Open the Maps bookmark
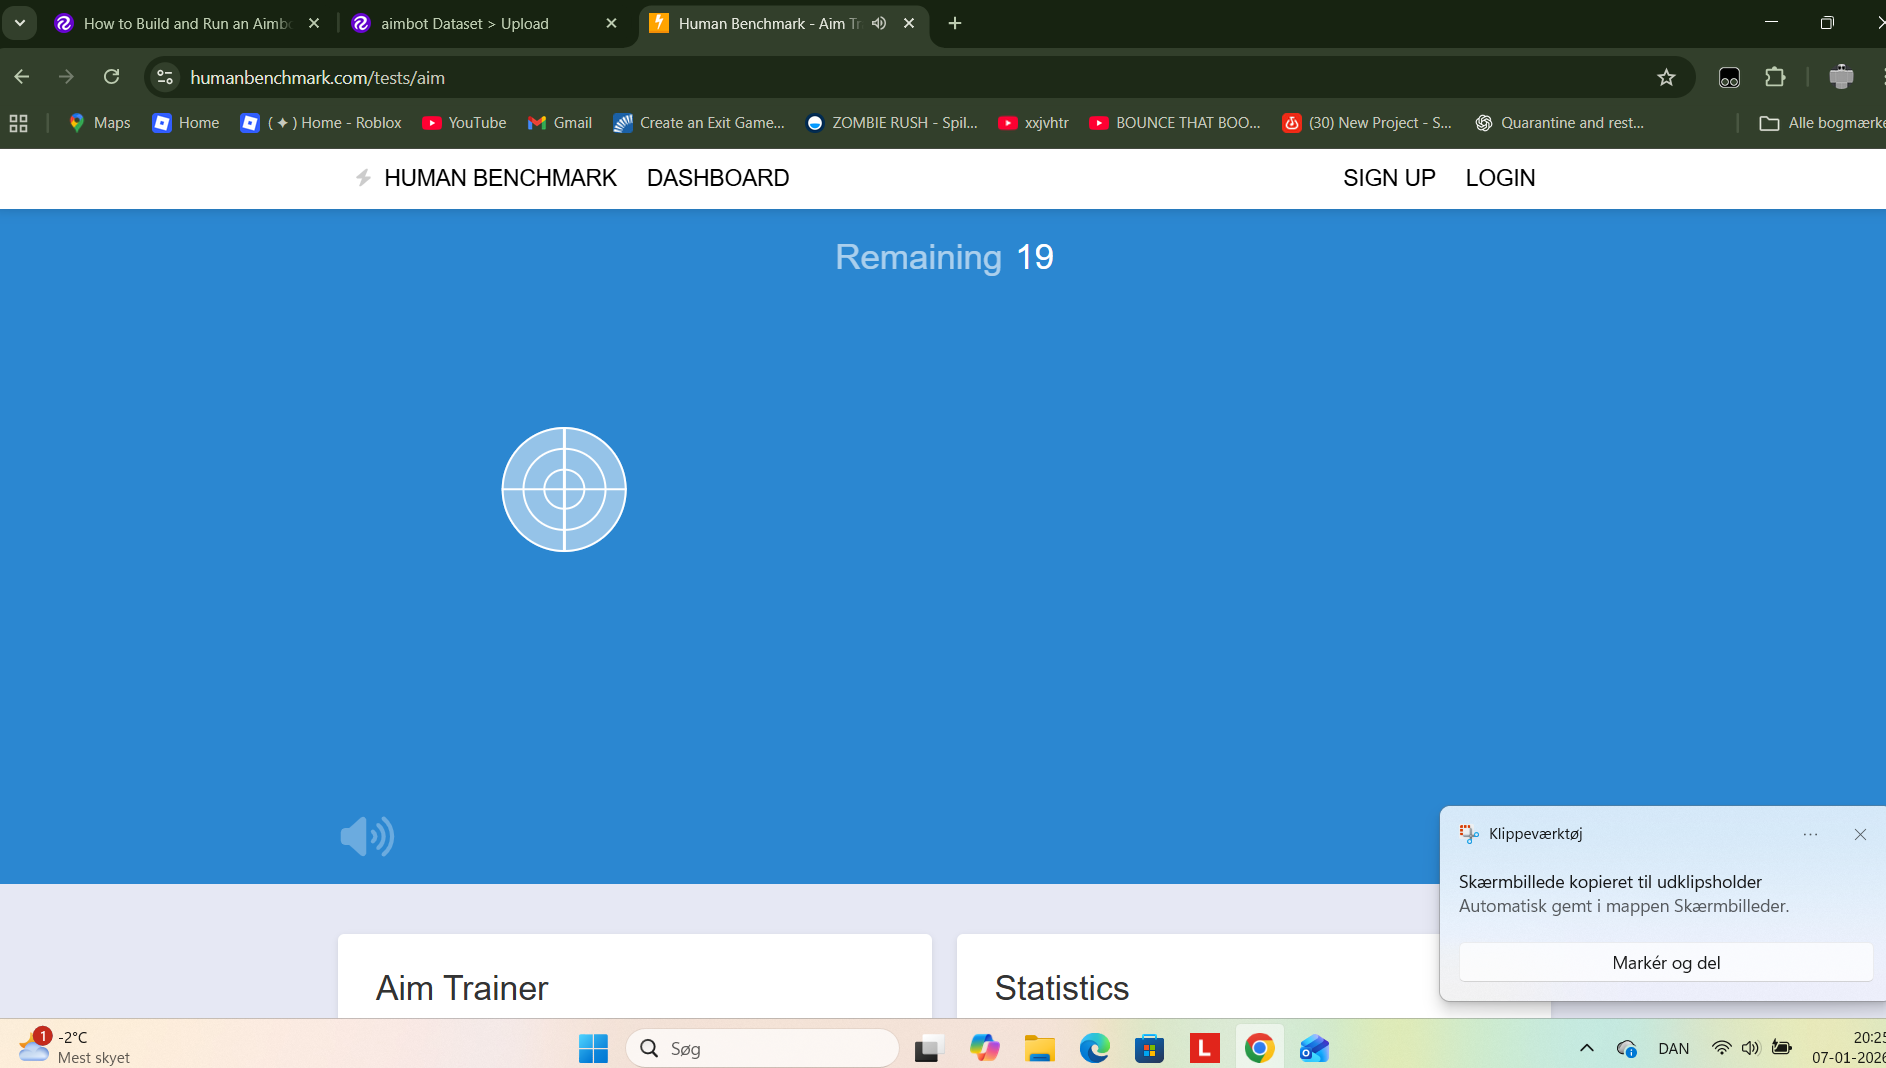The image size is (1886, 1068). pos(99,123)
